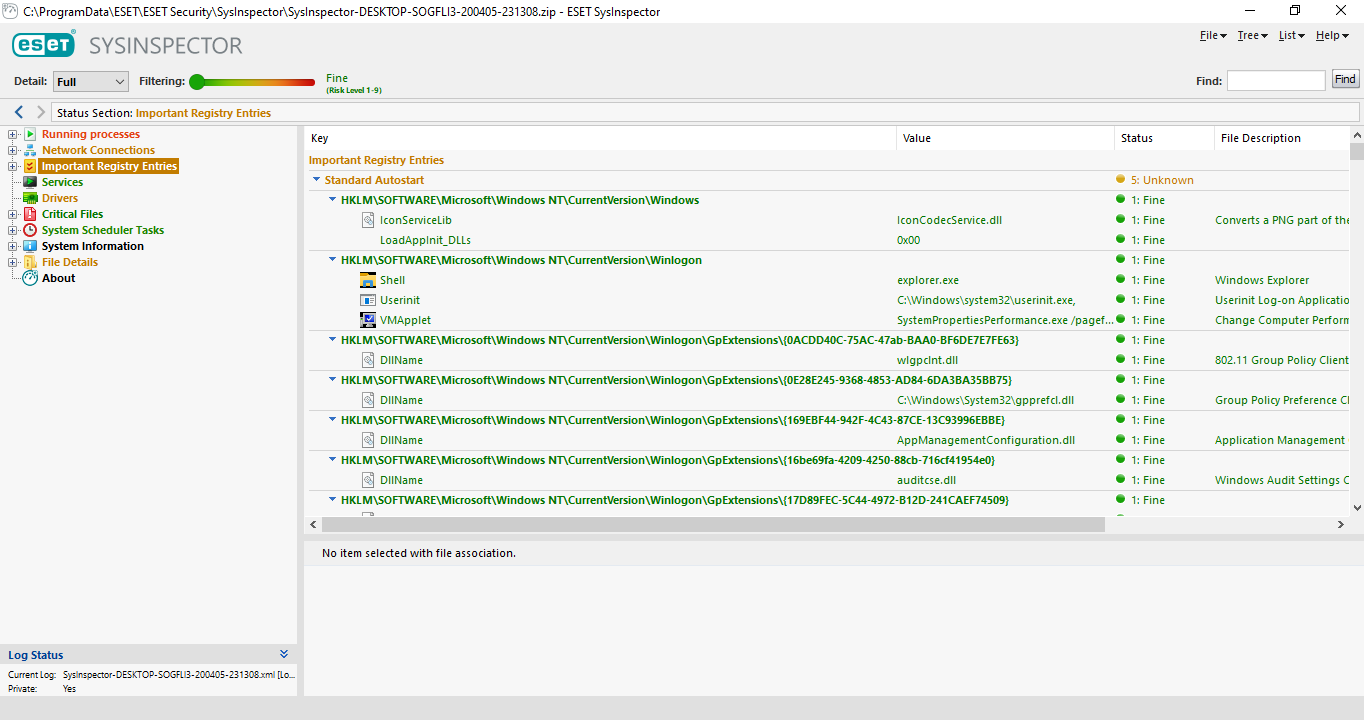The image size is (1364, 720).
Task: Navigate back with the left arrow
Action: click(19, 113)
